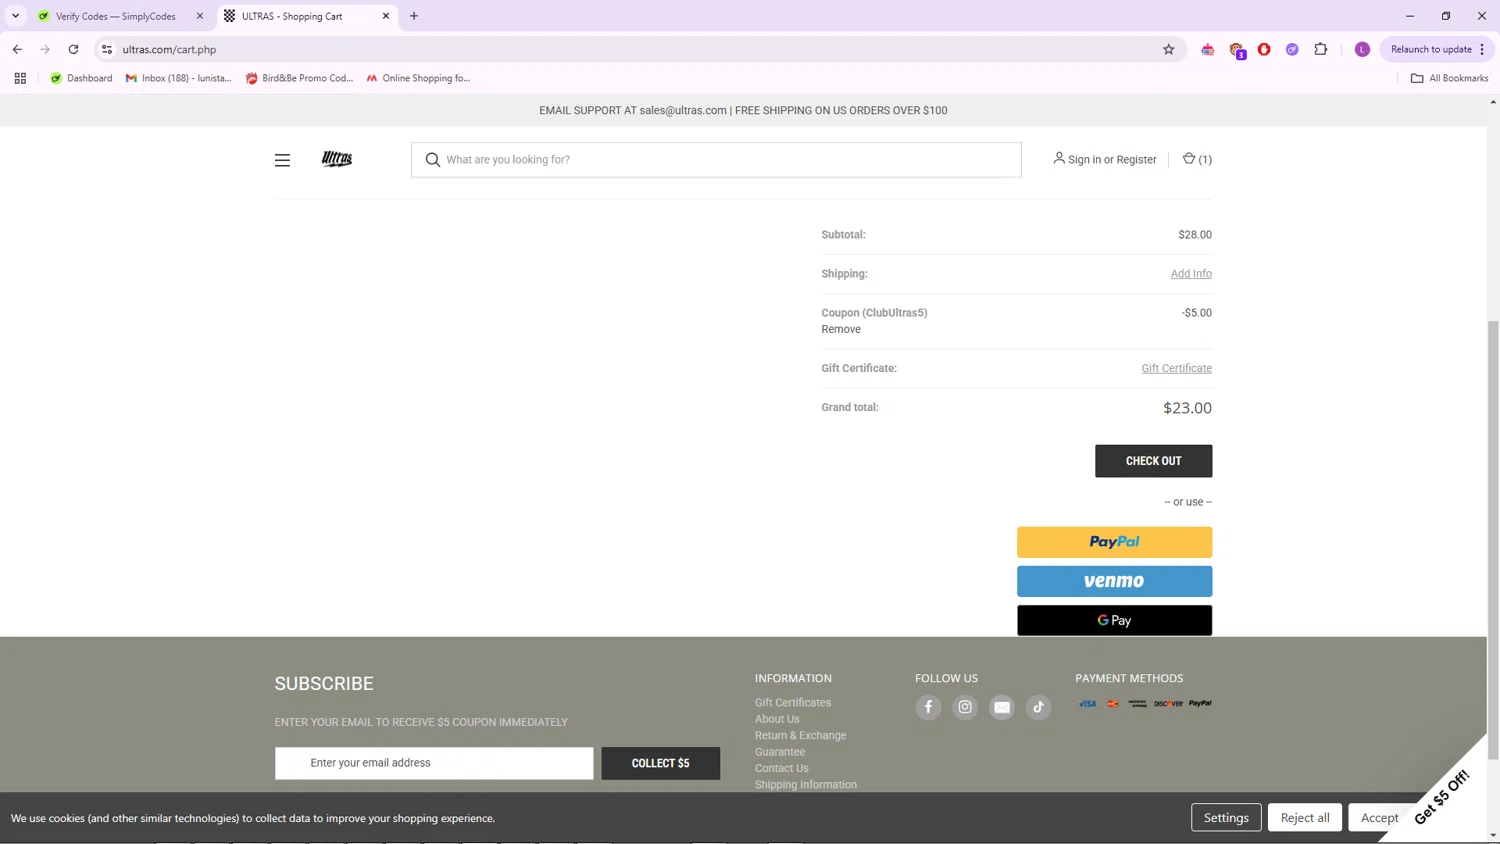The image size is (1500, 844).
Task: Click the red extension icon in toolbar
Action: [1264, 49]
